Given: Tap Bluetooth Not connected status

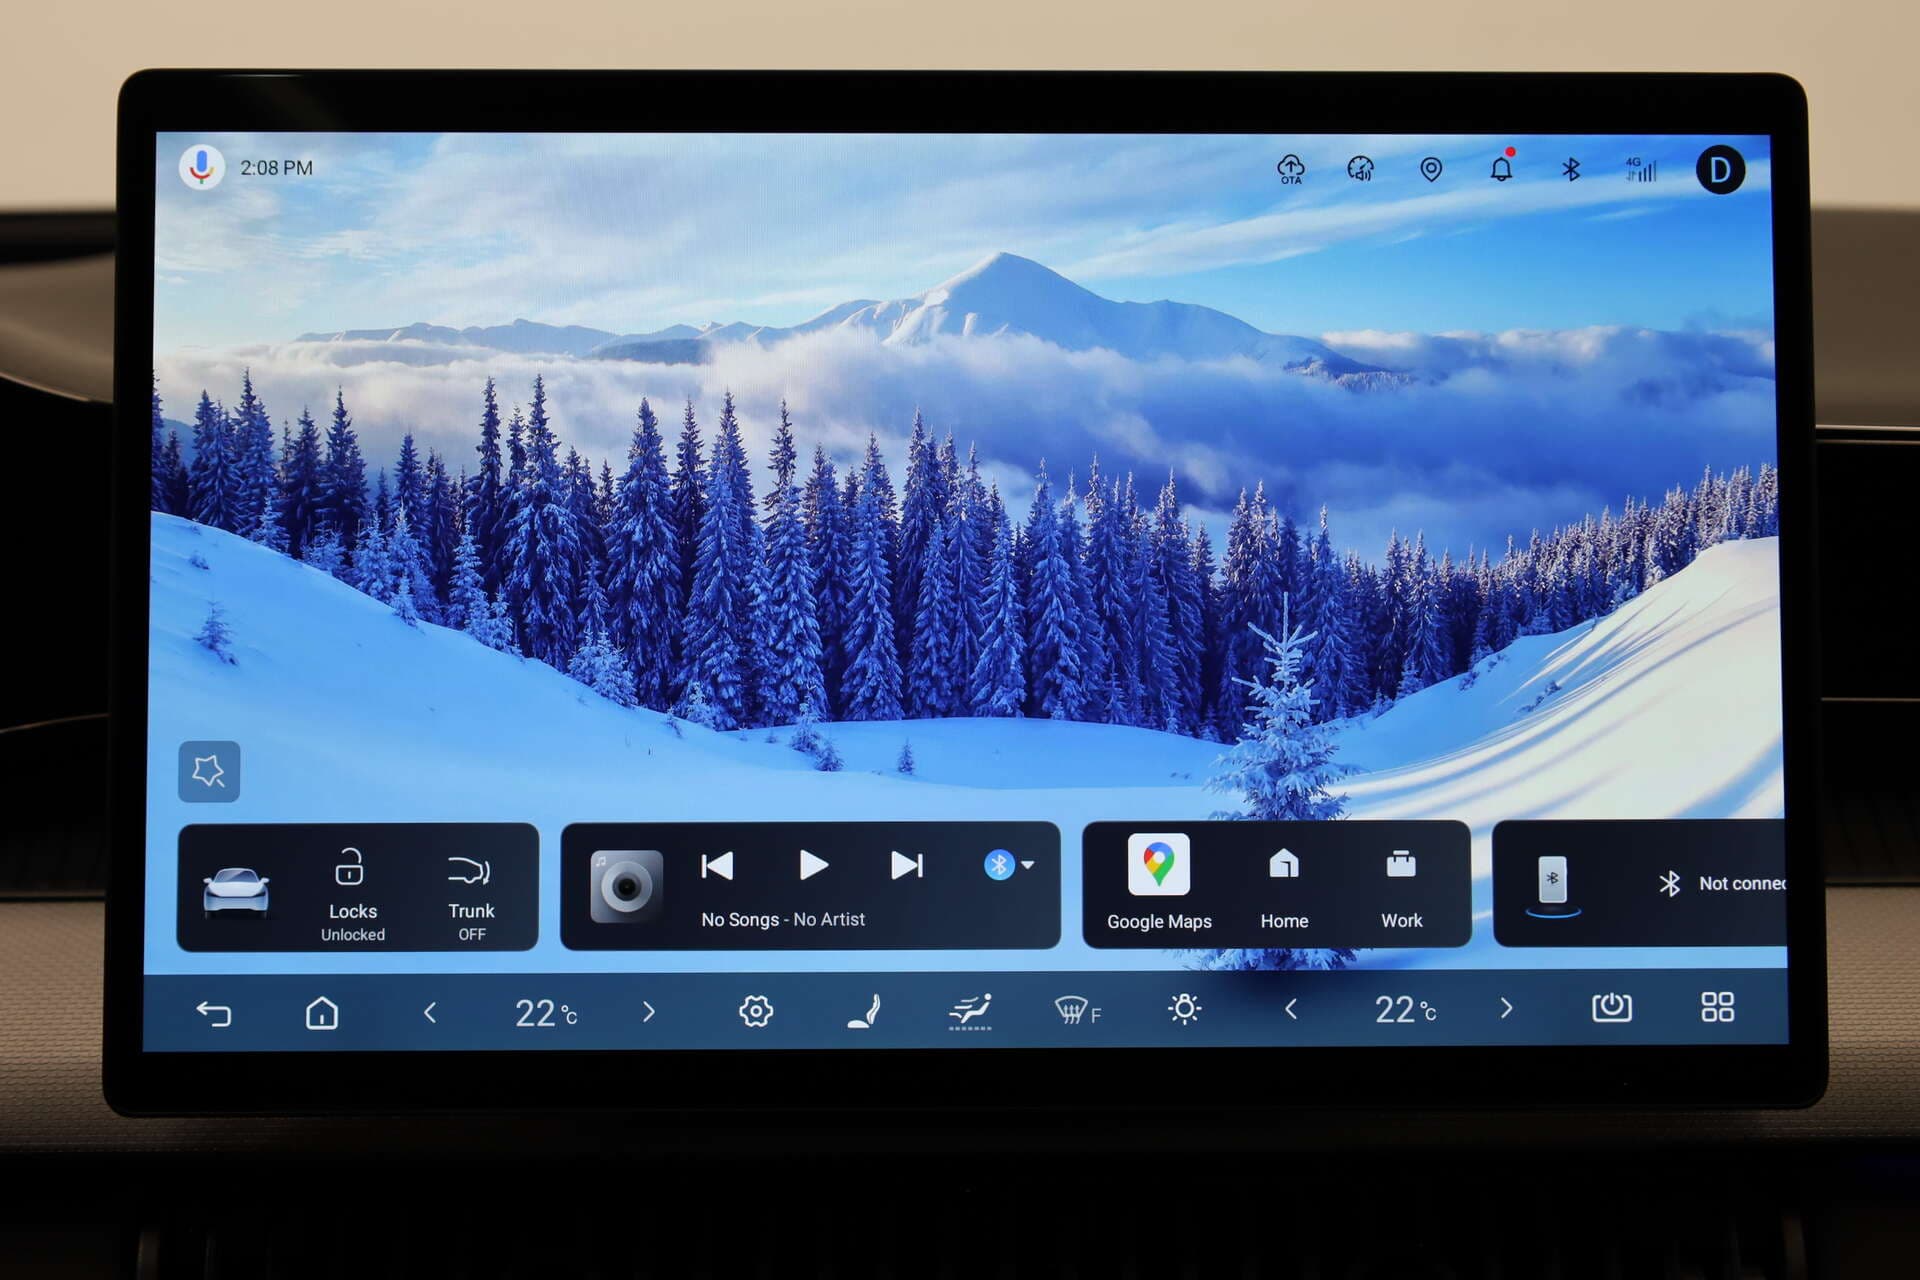Looking at the screenshot, I should pyautogui.click(x=1722, y=883).
